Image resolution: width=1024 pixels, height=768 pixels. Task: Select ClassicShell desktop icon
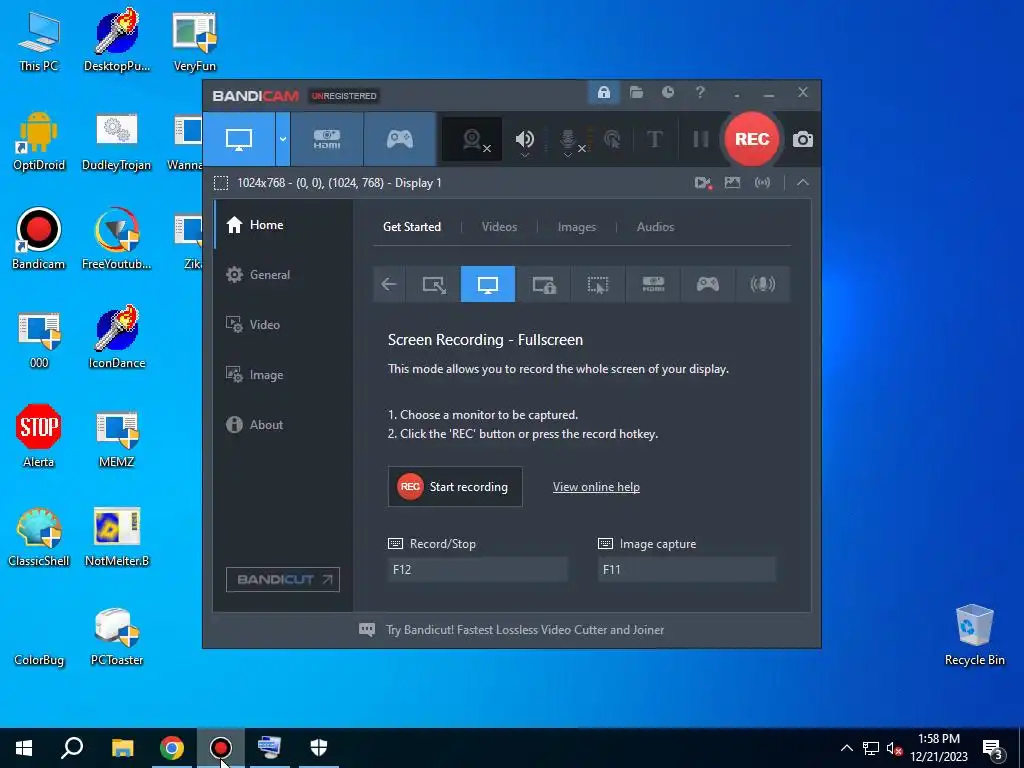pyautogui.click(x=39, y=537)
